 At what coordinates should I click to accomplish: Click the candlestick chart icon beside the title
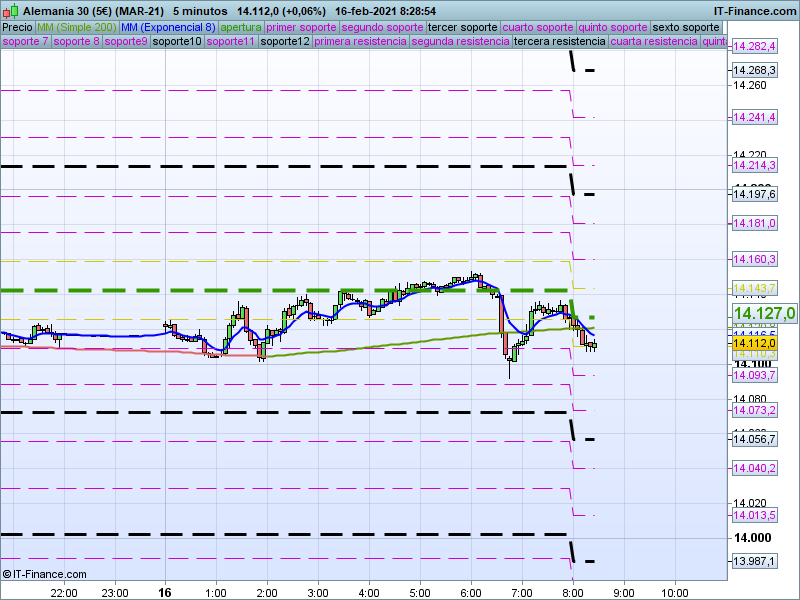10,11
